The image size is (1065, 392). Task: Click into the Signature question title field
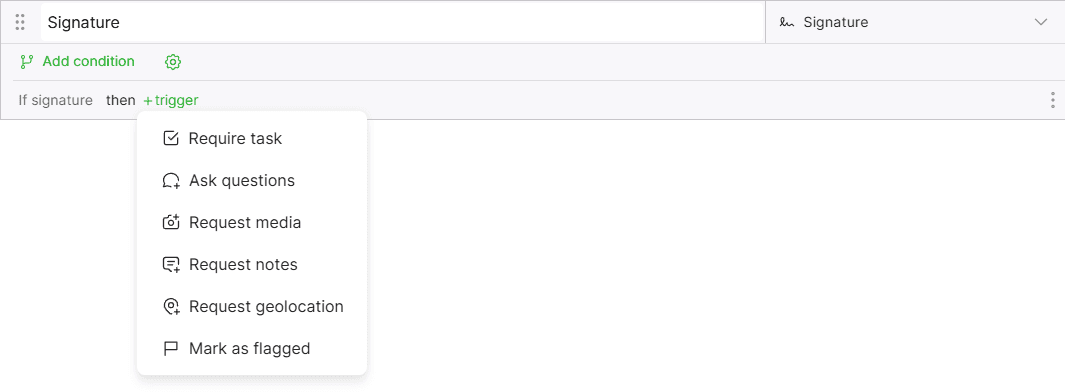pyautogui.click(x=403, y=22)
